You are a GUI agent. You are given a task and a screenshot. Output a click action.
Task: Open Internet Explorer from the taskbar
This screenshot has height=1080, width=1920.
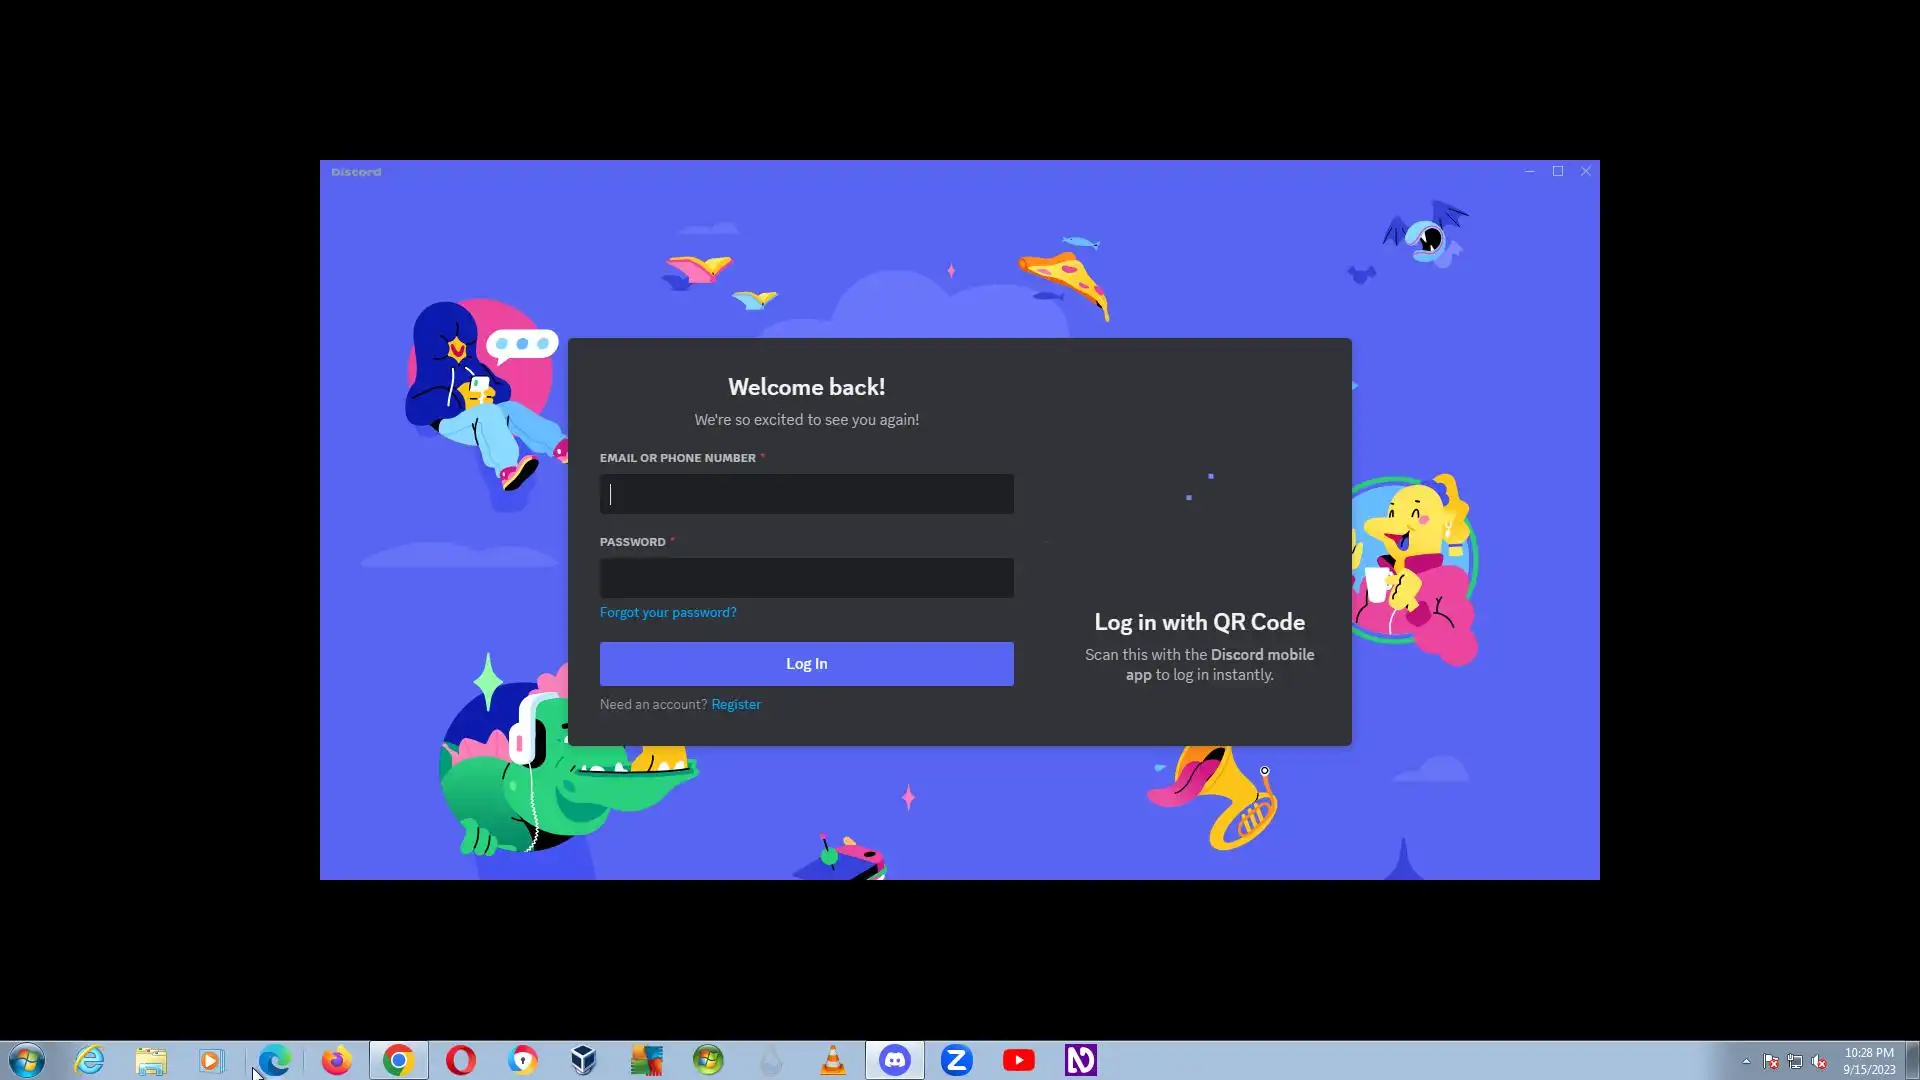point(89,1060)
